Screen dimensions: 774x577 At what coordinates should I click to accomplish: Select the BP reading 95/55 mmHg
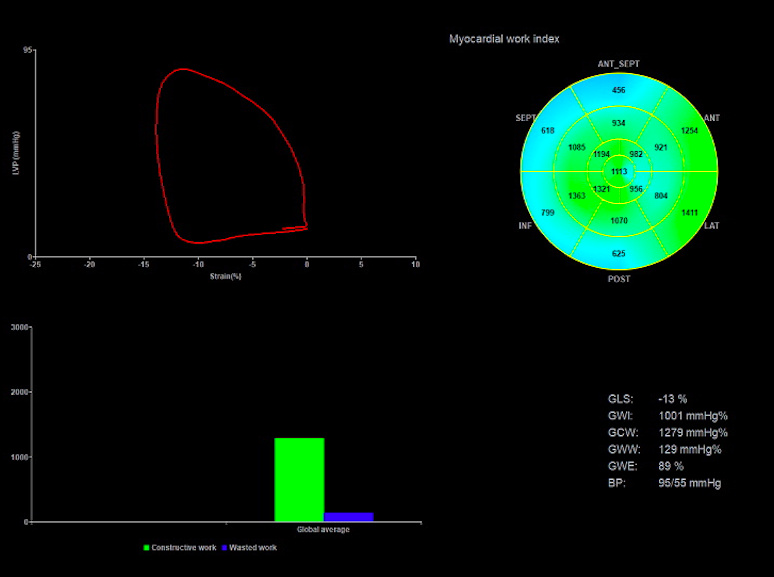690,483
